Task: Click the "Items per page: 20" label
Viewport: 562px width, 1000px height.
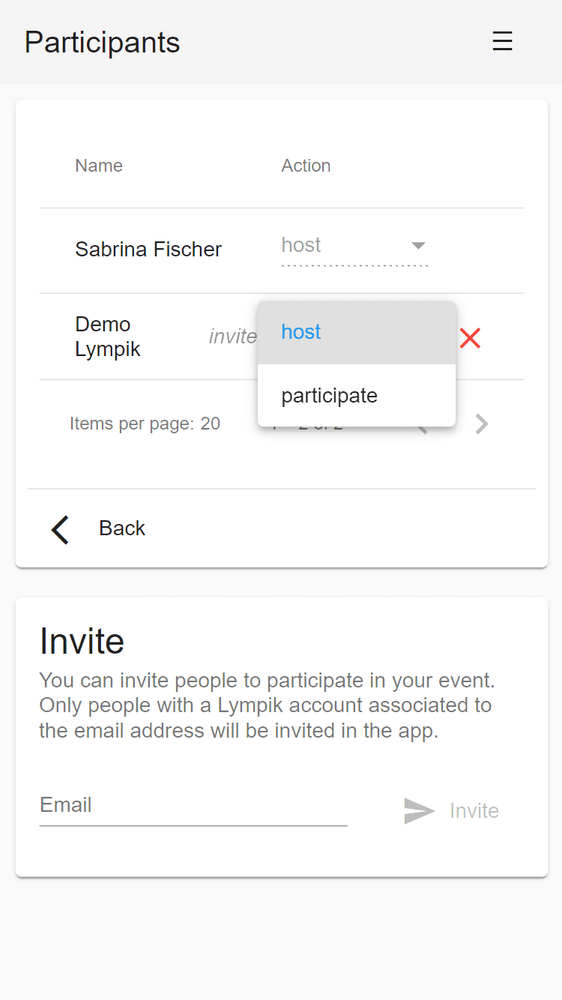Action: click(x=145, y=423)
